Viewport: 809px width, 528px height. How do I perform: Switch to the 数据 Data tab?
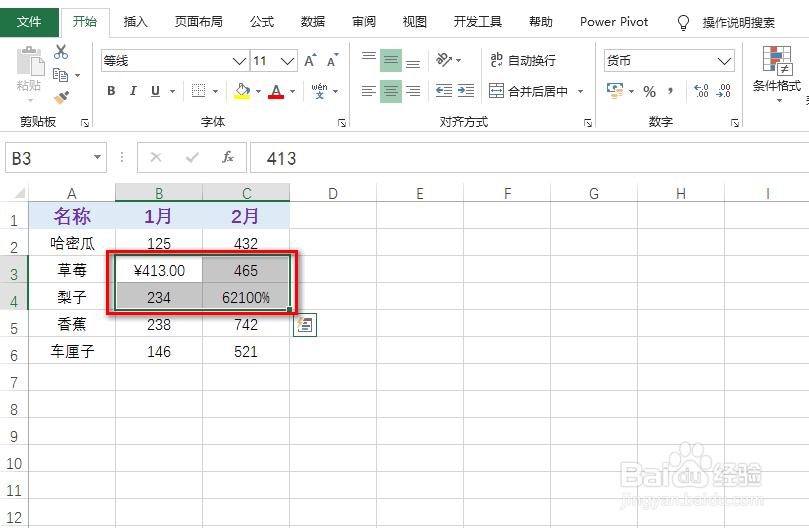313,22
